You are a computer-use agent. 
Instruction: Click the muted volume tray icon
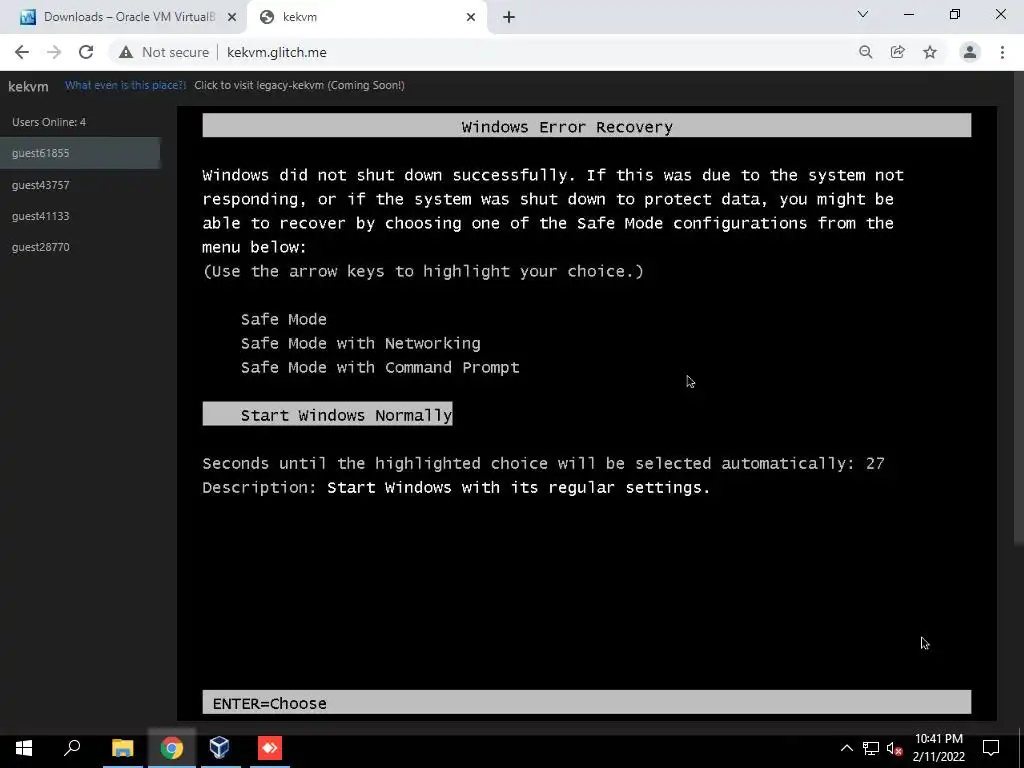894,748
